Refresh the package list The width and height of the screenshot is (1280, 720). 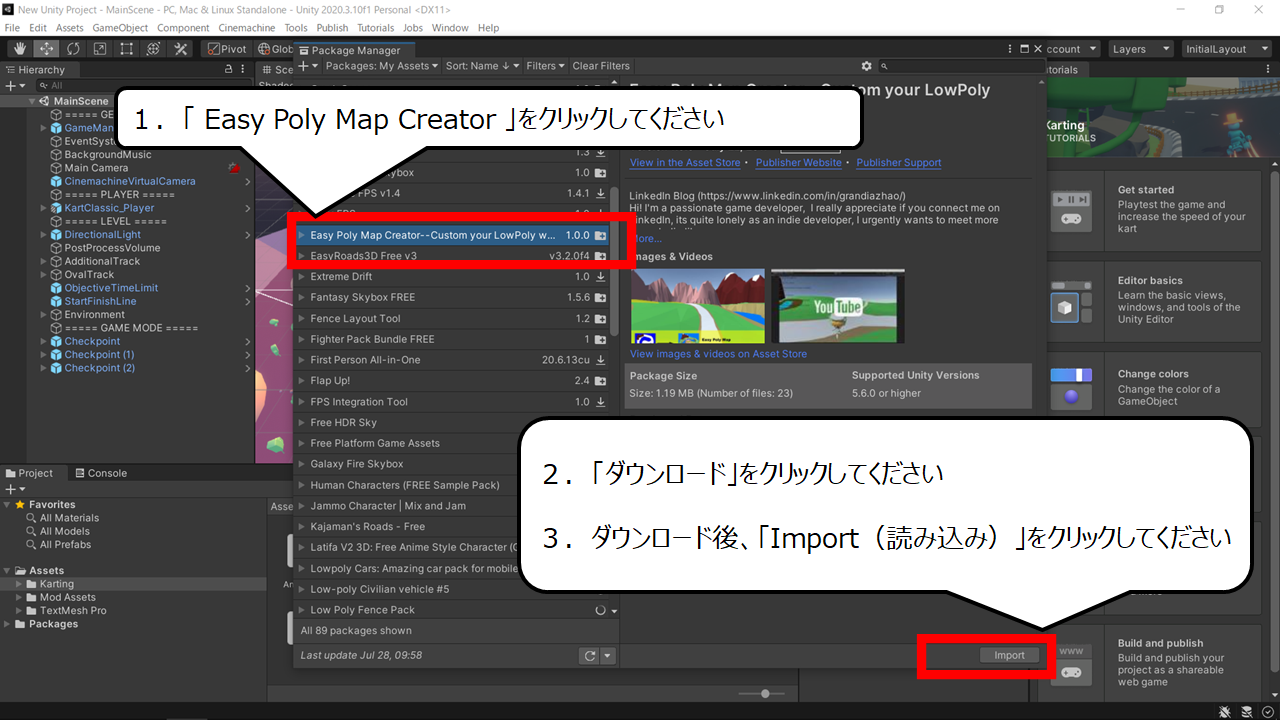(590, 656)
